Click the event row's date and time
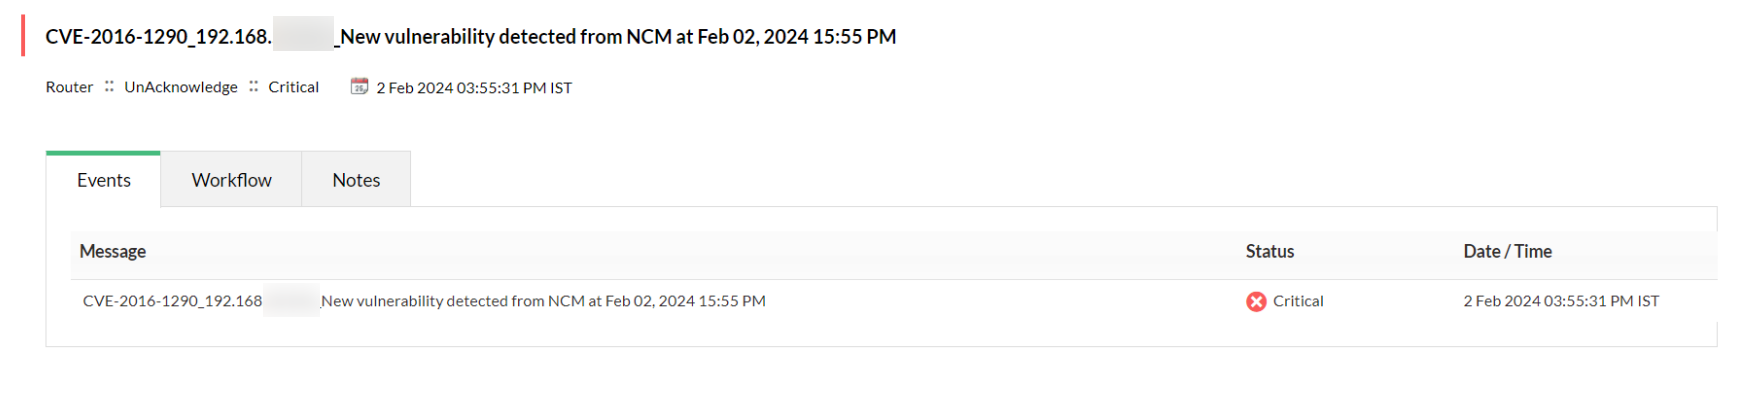The image size is (1738, 419). pos(1561,301)
